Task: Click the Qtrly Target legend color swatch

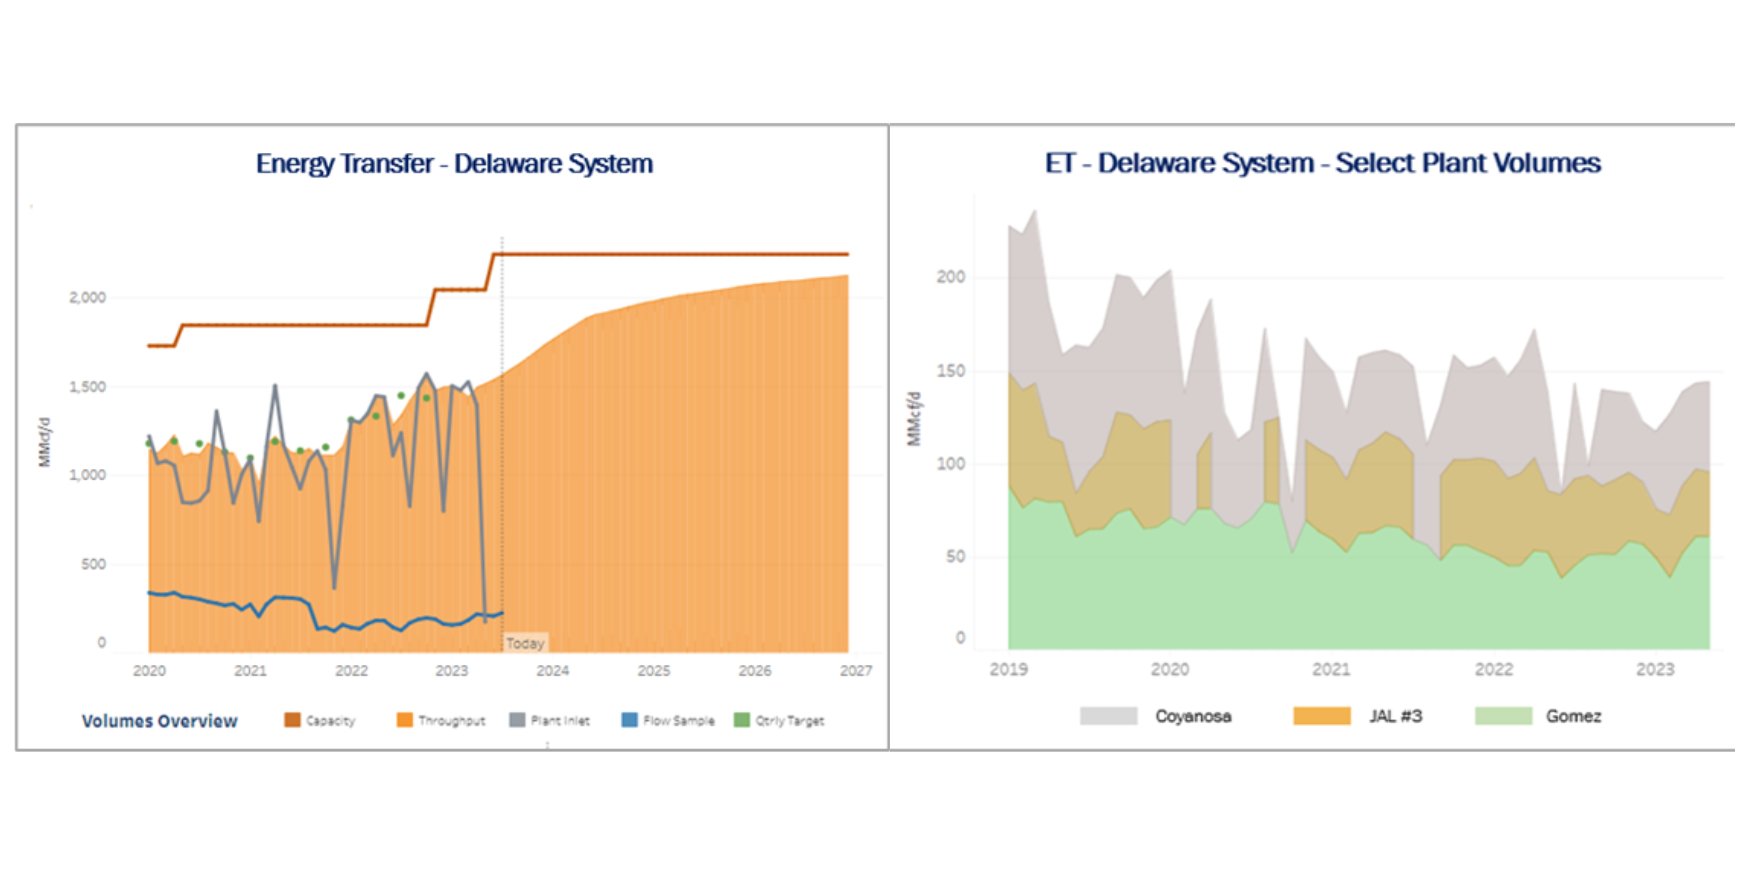Action: click(742, 720)
